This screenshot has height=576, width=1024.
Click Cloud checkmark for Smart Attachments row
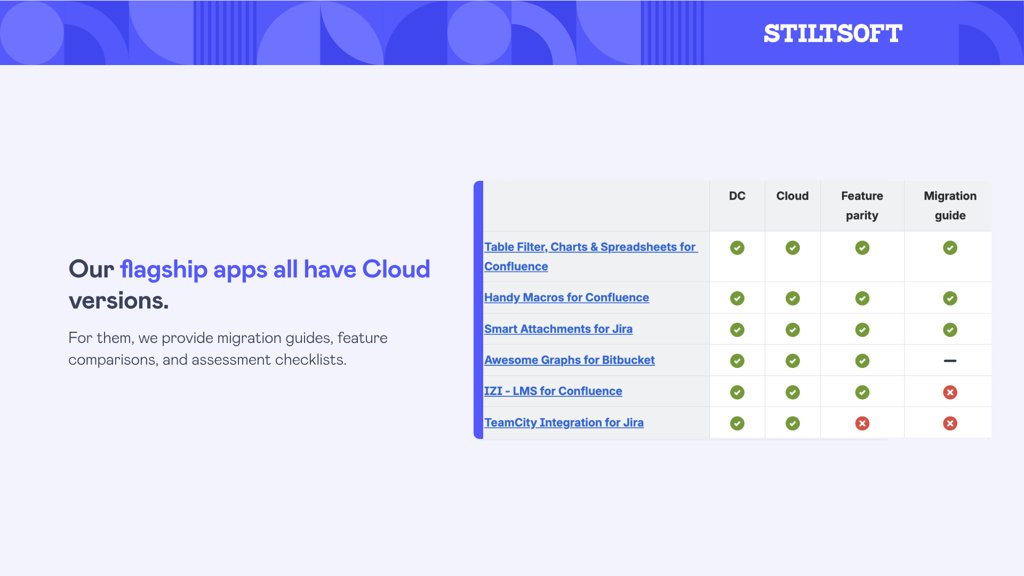point(792,329)
